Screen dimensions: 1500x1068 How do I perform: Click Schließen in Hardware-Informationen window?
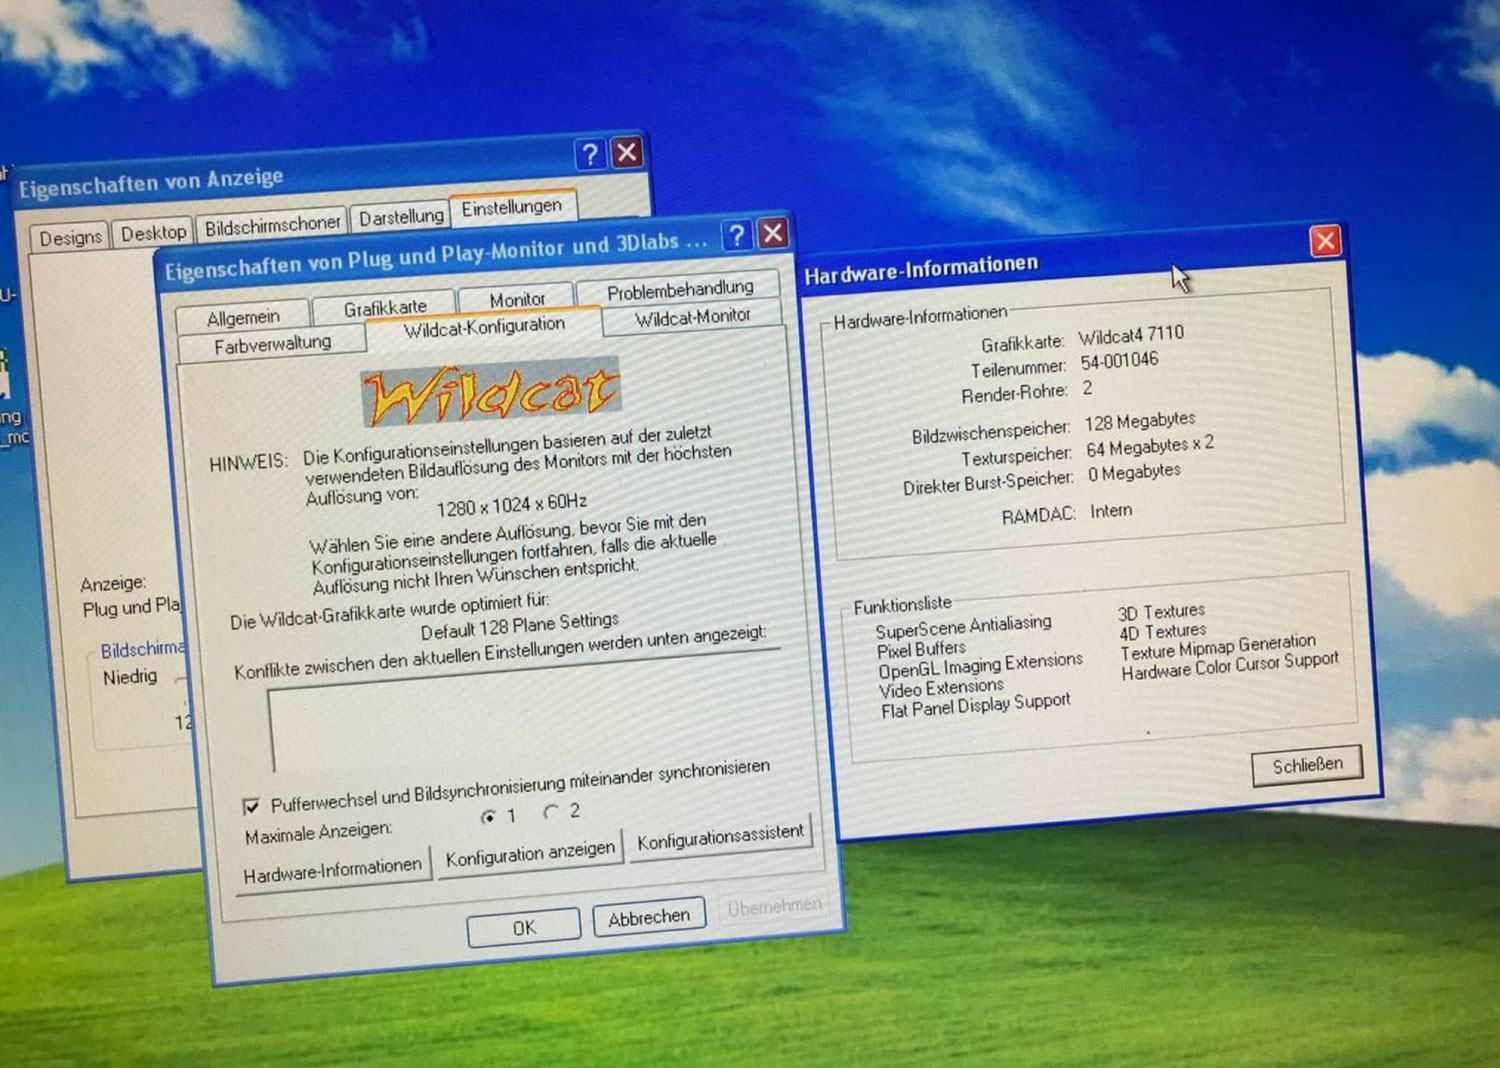click(x=1307, y=766)
